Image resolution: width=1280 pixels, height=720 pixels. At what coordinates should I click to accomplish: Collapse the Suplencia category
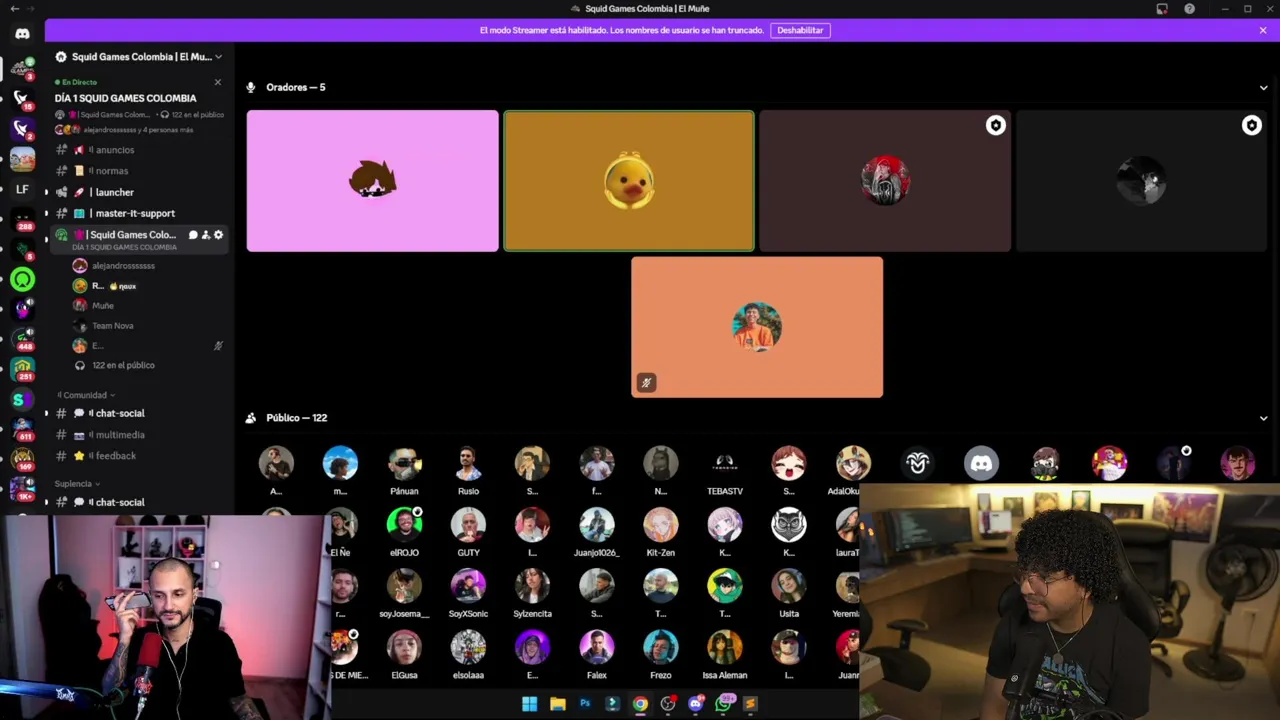point(77,484)
